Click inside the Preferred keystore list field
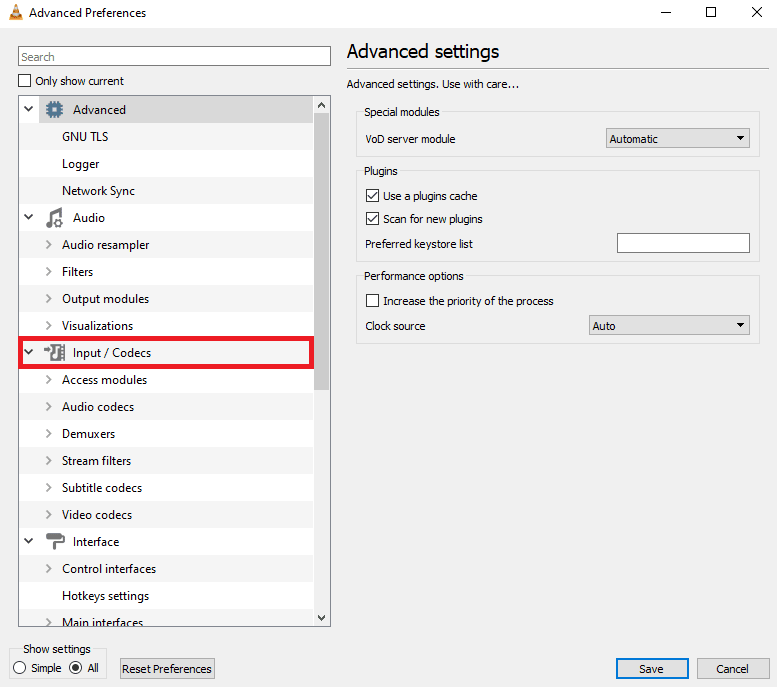 (683, 243)
